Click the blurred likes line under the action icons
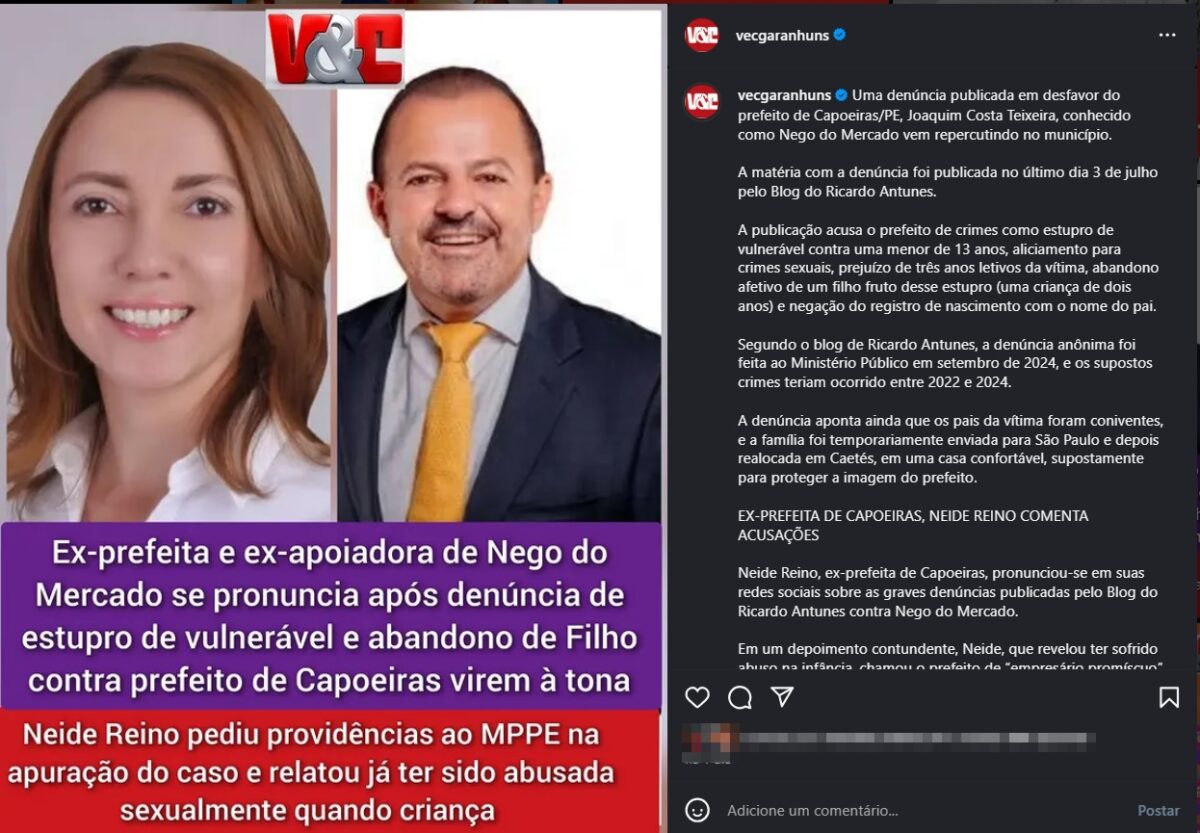This screenshot has height=833, width=1200. point(888,741)
